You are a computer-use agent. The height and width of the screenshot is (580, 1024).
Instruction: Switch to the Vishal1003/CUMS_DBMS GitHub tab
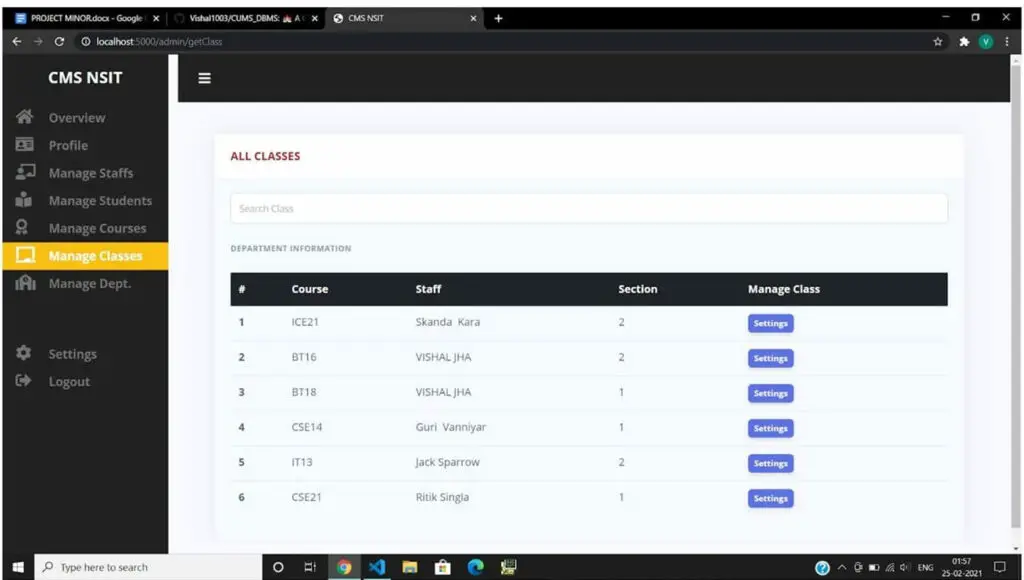pyautogui.click(x=240, y=17)
